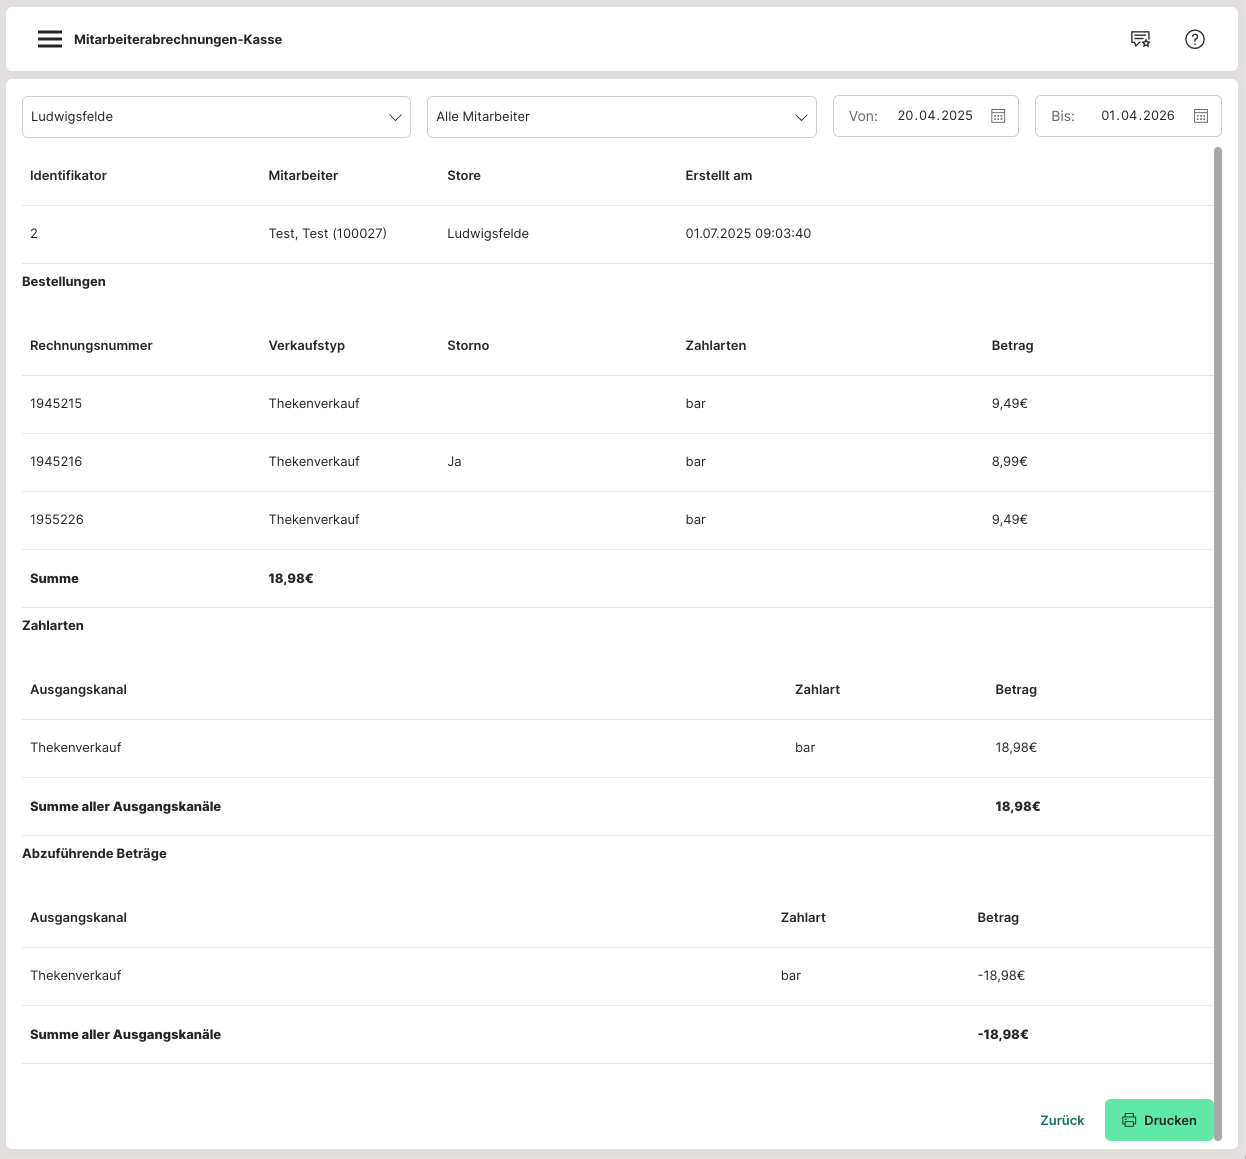Select cancelled order row 1945216
1246x1159 pixels.
pyautogui.click(x=56, y=462)
